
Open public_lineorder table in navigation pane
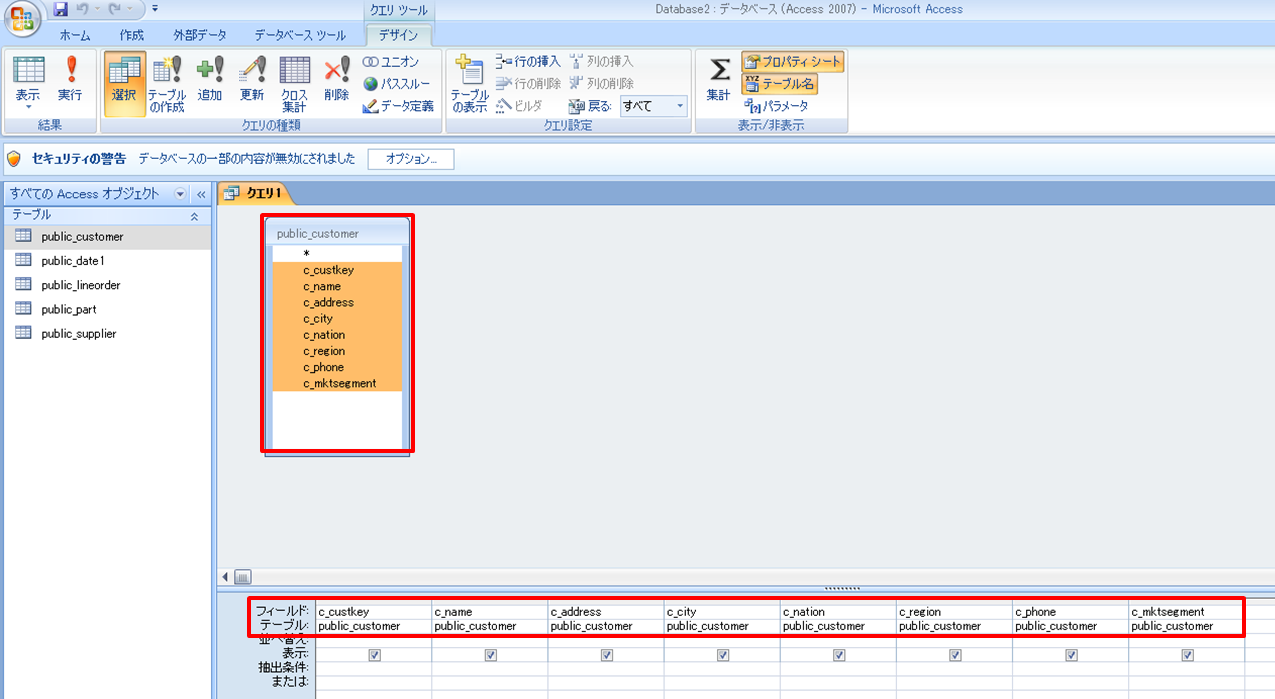pyautogui.click(x=80, y=285)
